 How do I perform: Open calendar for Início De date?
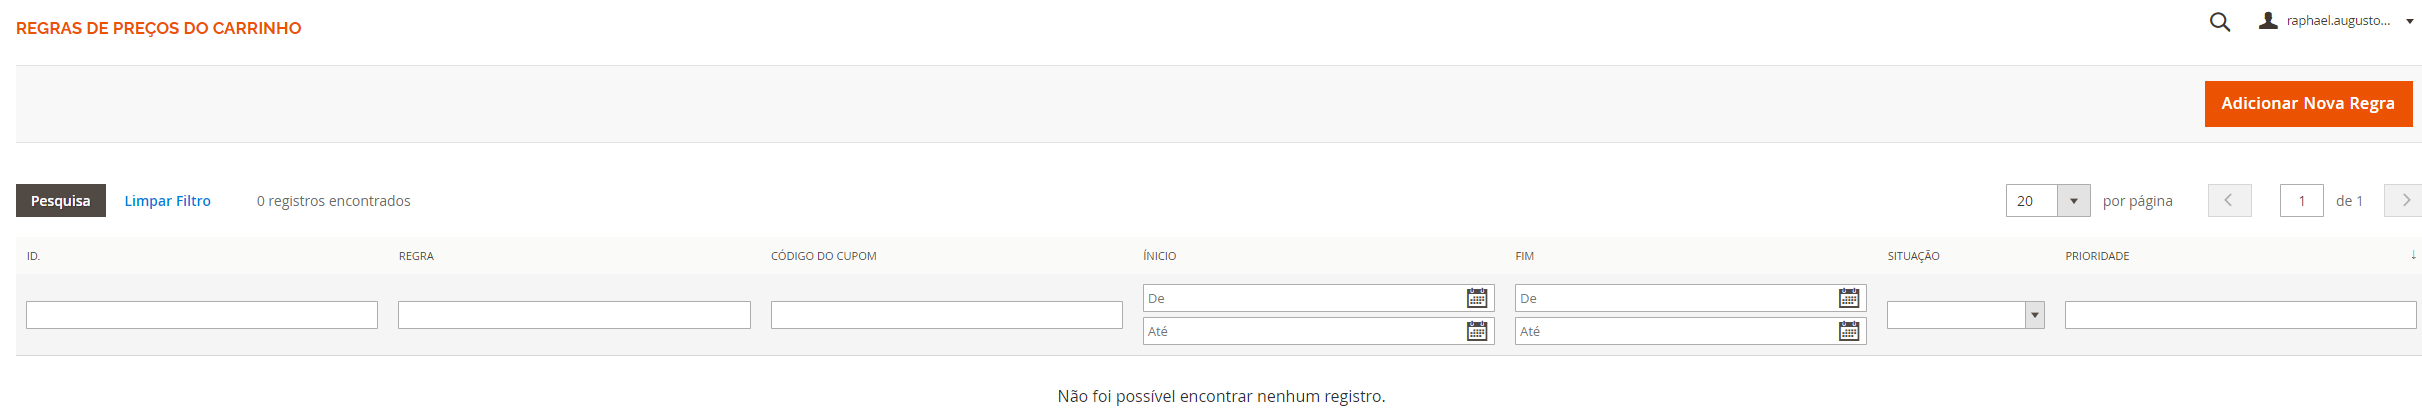(1476, 298)
